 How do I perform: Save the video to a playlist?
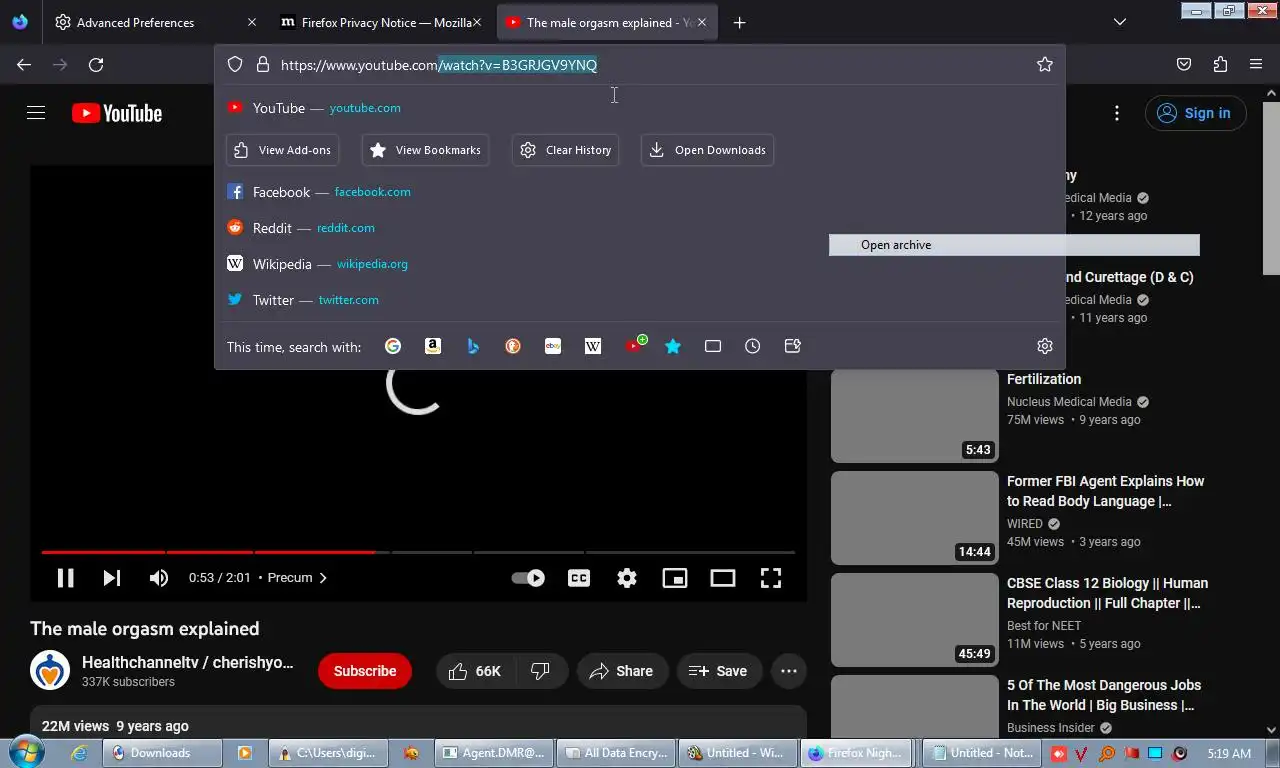(719, 671)
